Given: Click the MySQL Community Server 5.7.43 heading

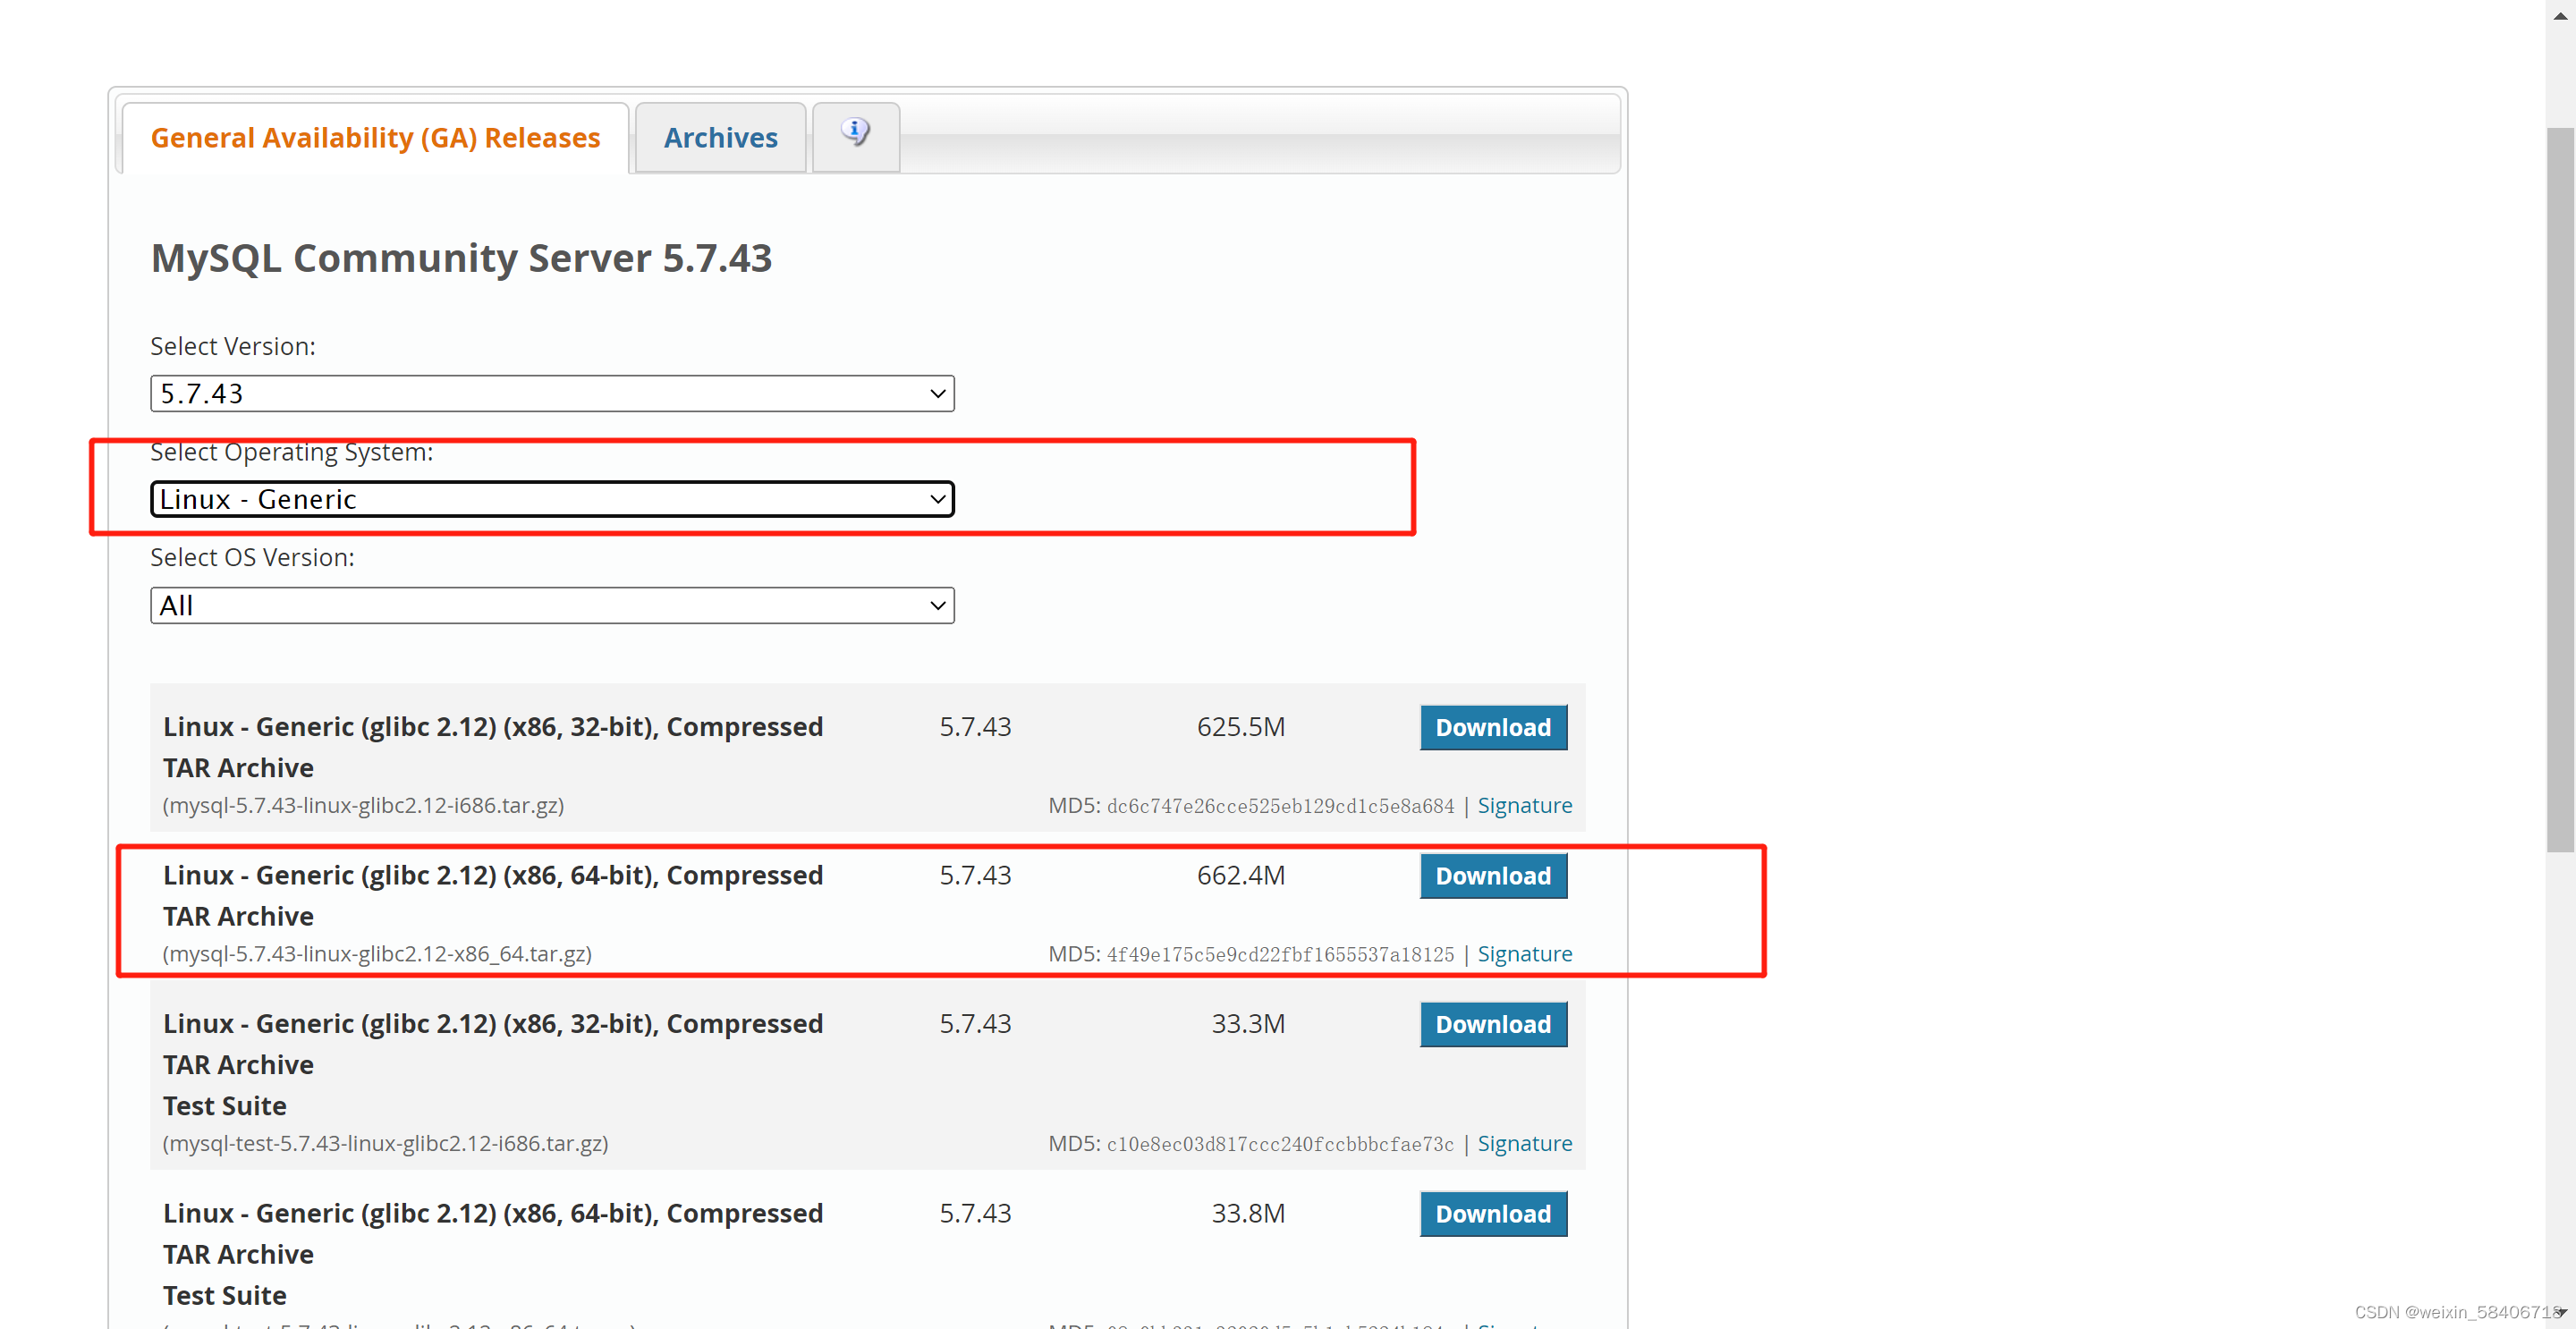Looking at the screenshot, I should click(461, 258).
